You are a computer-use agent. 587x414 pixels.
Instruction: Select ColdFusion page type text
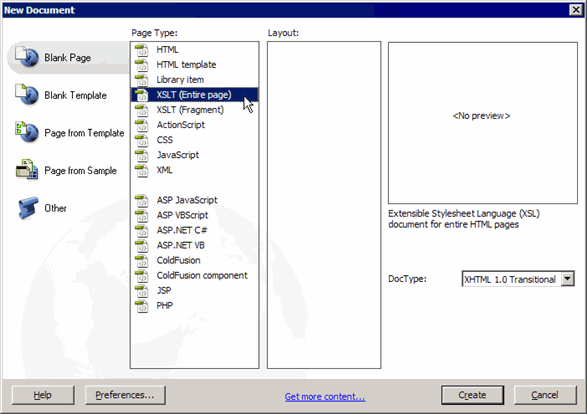pyautogui.click(x=178, y=260)
